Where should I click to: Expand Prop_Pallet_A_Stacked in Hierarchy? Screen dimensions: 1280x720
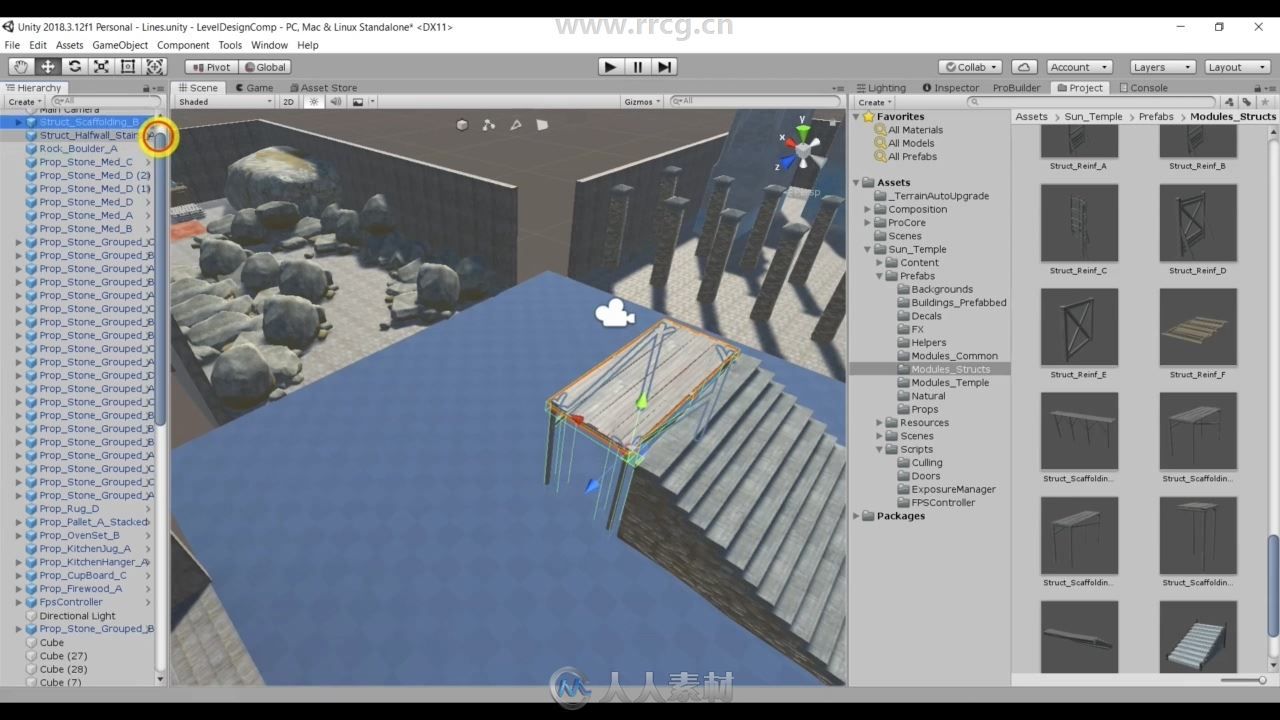pyautogui.click(x=18, y=522)
